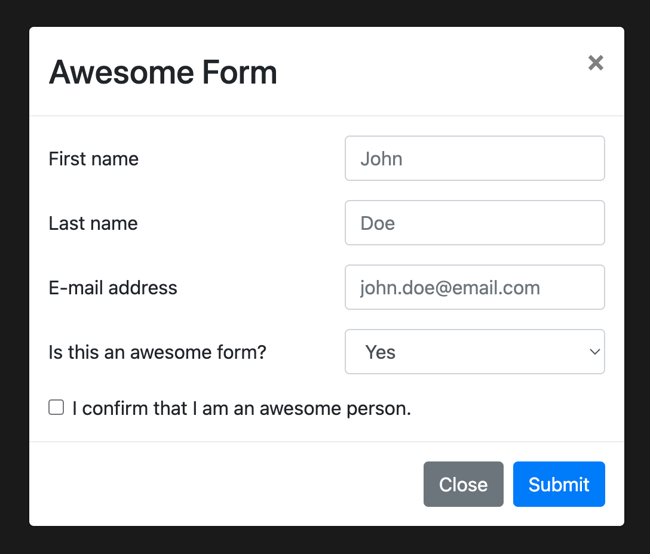Click the "Doe" placeholder text
Viewport: 650px width, 554px height.
point(377,223)
